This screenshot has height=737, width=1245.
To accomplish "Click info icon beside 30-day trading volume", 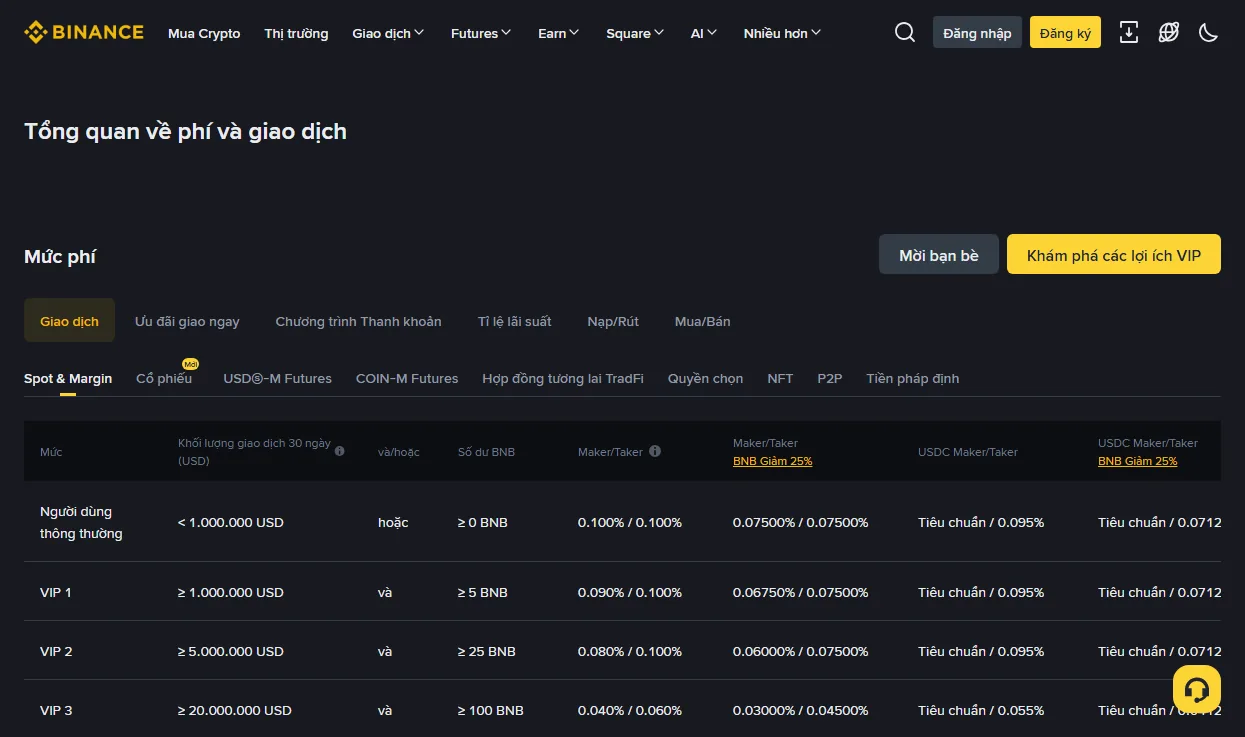I will click(x=340, y=451).
